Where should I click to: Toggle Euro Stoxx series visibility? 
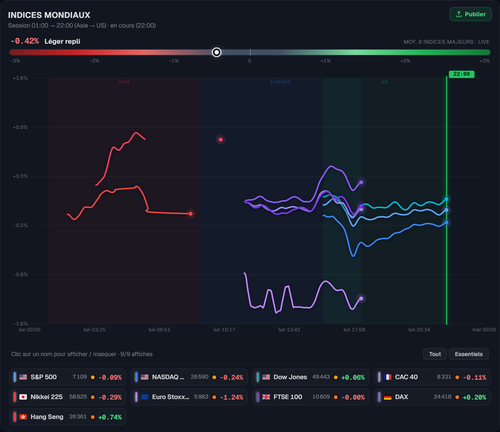(189, 397)
